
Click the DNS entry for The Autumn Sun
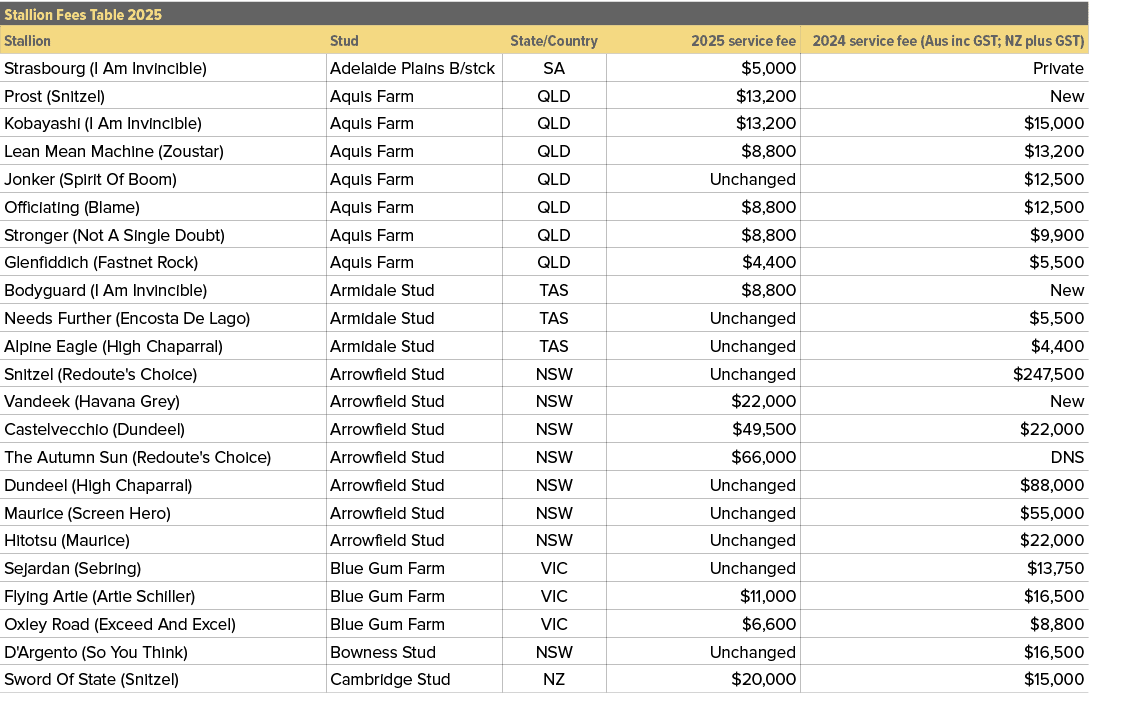(x=1065, y=457)
